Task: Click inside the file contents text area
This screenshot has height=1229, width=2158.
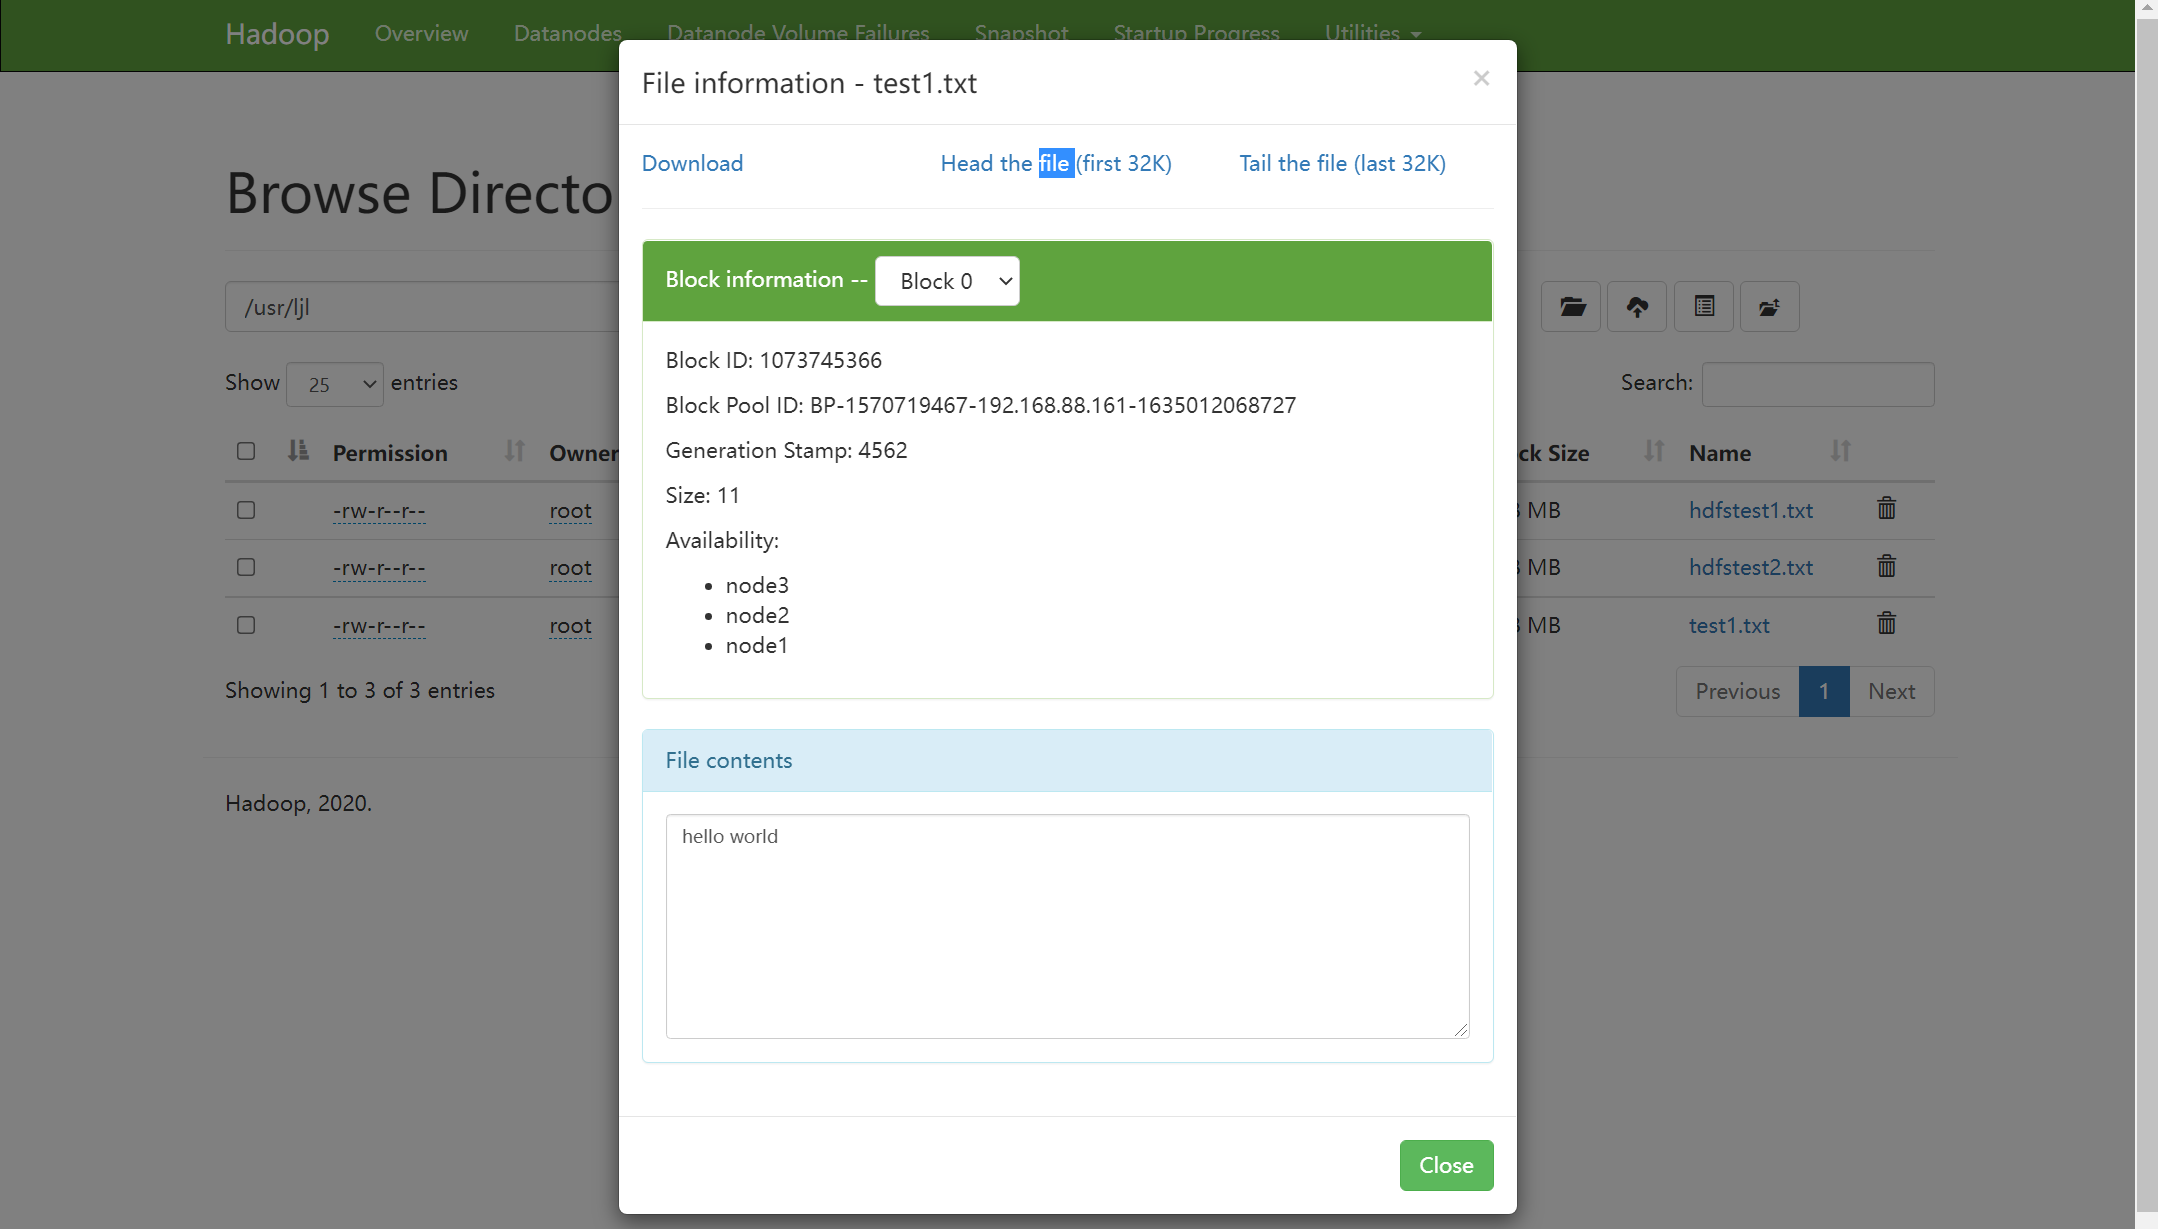Action: click(1067, 926)
